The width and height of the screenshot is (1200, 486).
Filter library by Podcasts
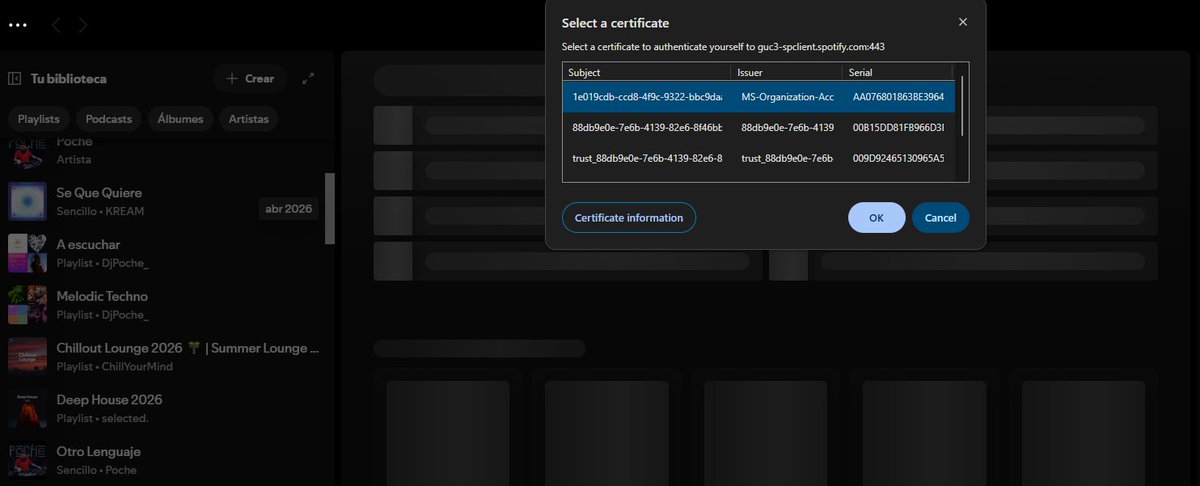109,118
